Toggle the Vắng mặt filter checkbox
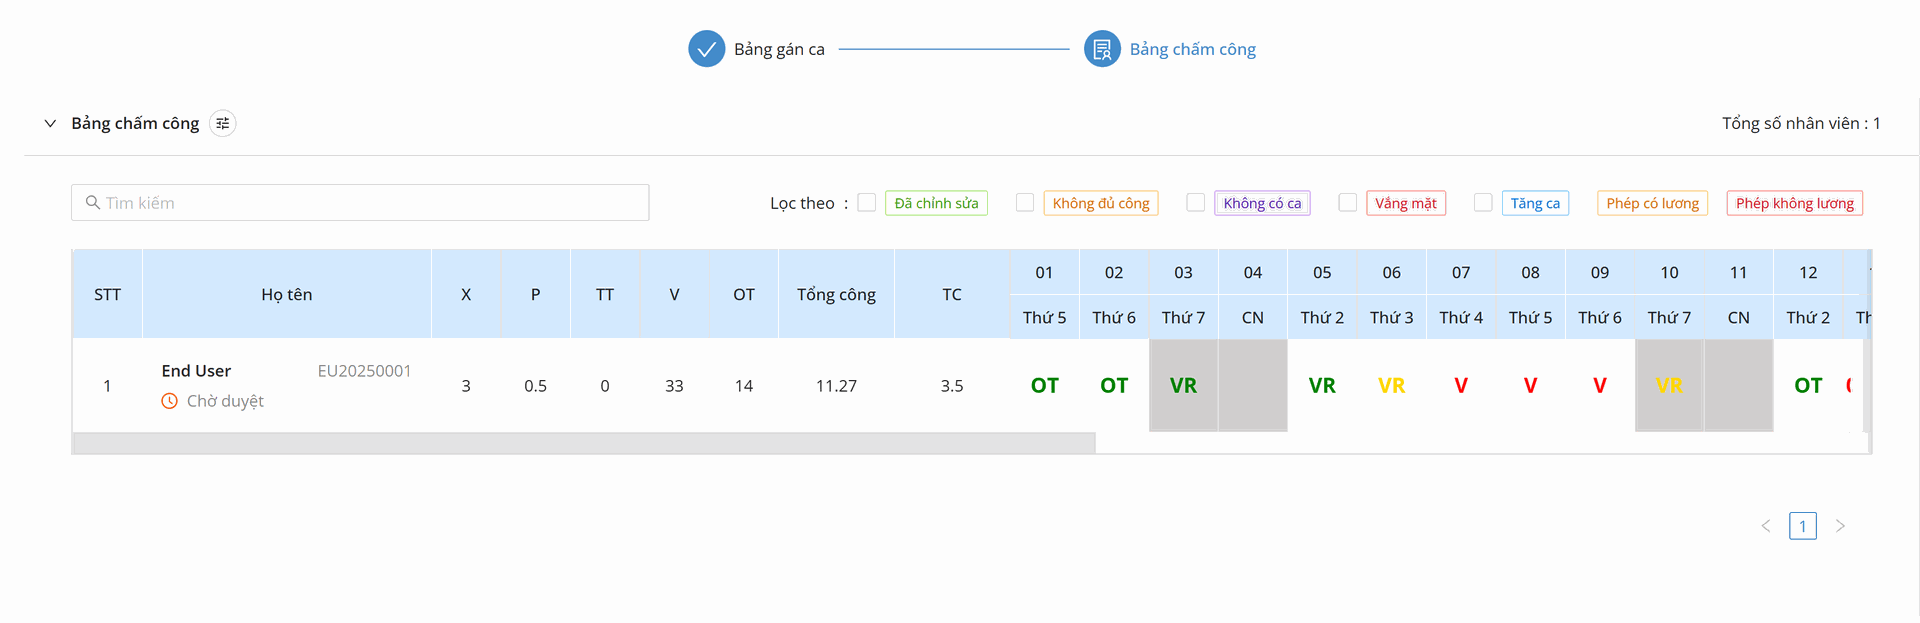Viewport: 1920px width, 623px height. (x=1348, y=203)
